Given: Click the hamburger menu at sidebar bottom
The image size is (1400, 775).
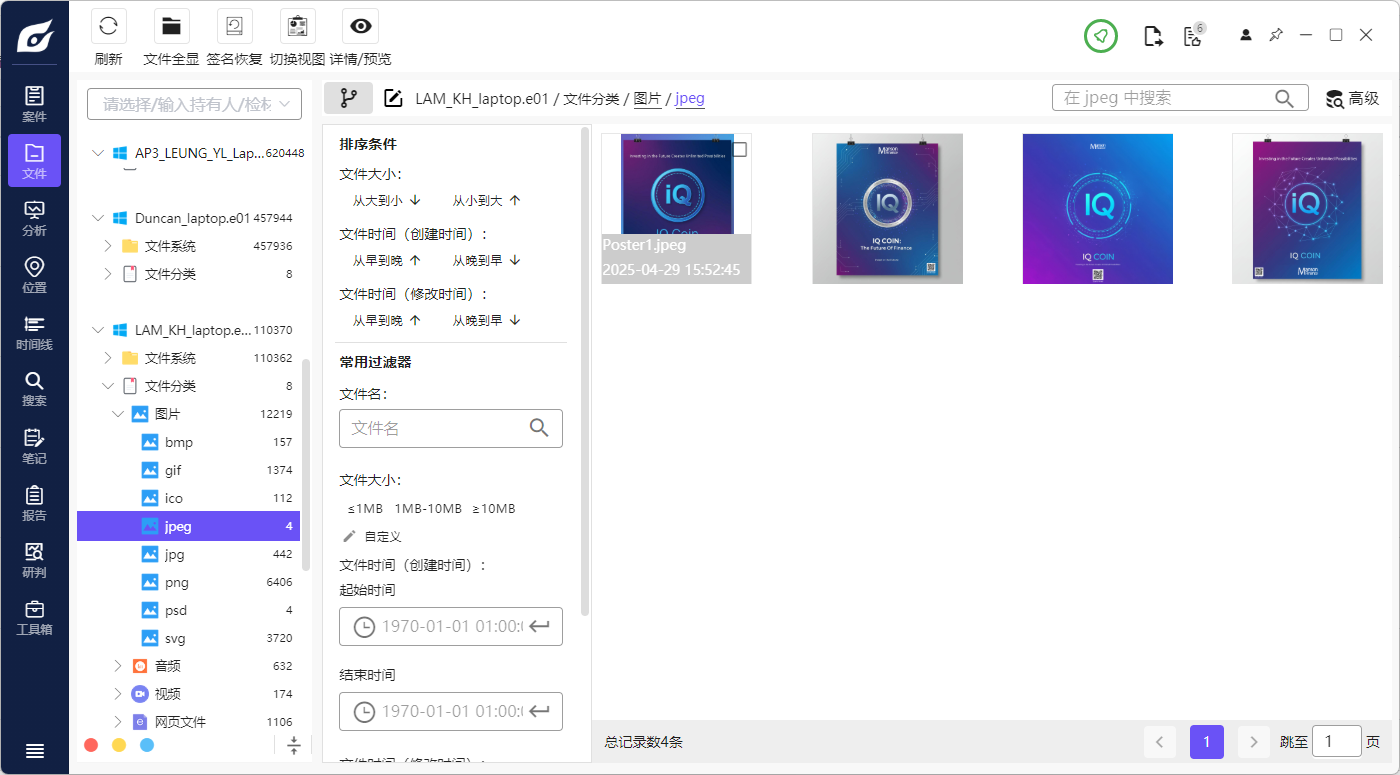Looking at the screenshot, I should coord(34,751).
